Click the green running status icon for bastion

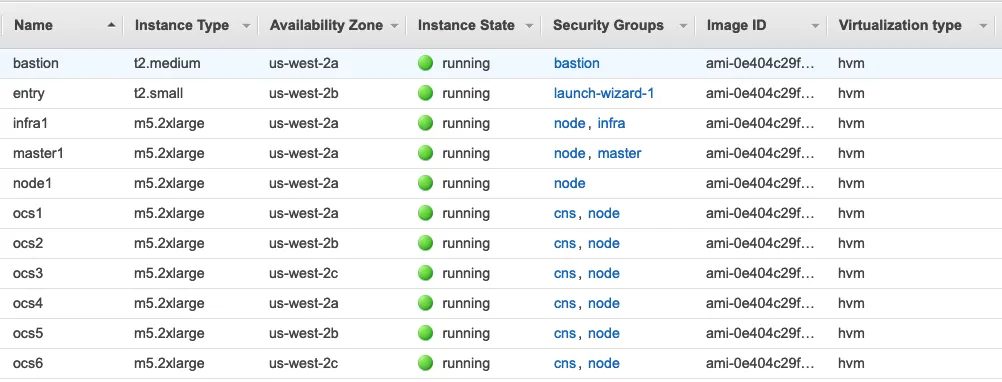click(426, 63)
